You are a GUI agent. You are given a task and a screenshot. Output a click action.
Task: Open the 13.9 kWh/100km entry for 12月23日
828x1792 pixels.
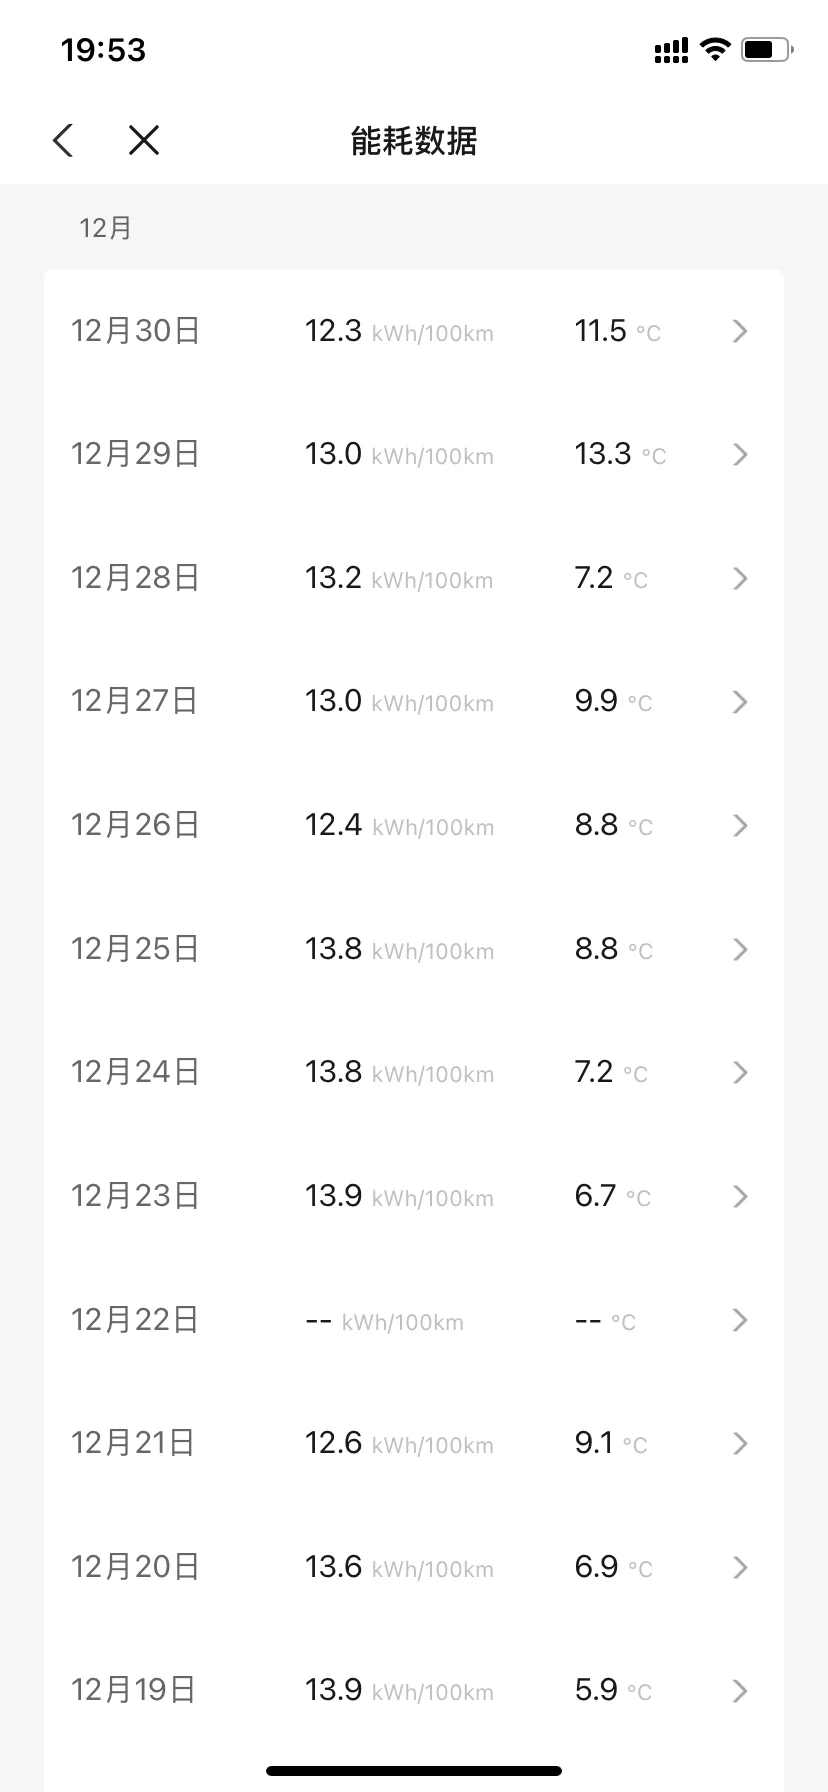[399, 1196]
